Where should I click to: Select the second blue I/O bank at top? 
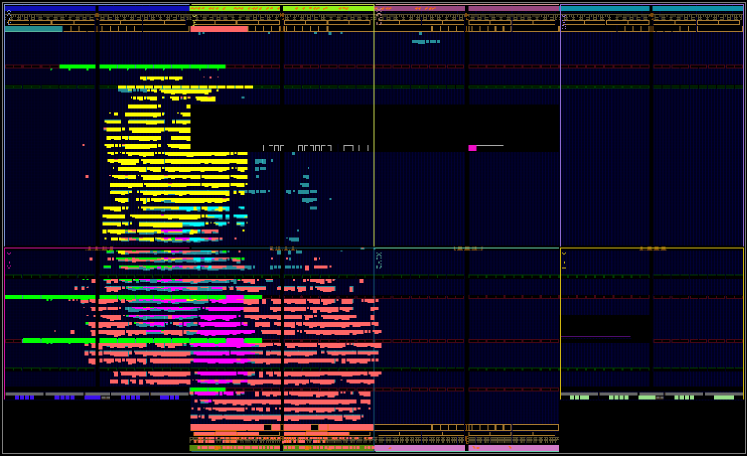coord(143,9)
